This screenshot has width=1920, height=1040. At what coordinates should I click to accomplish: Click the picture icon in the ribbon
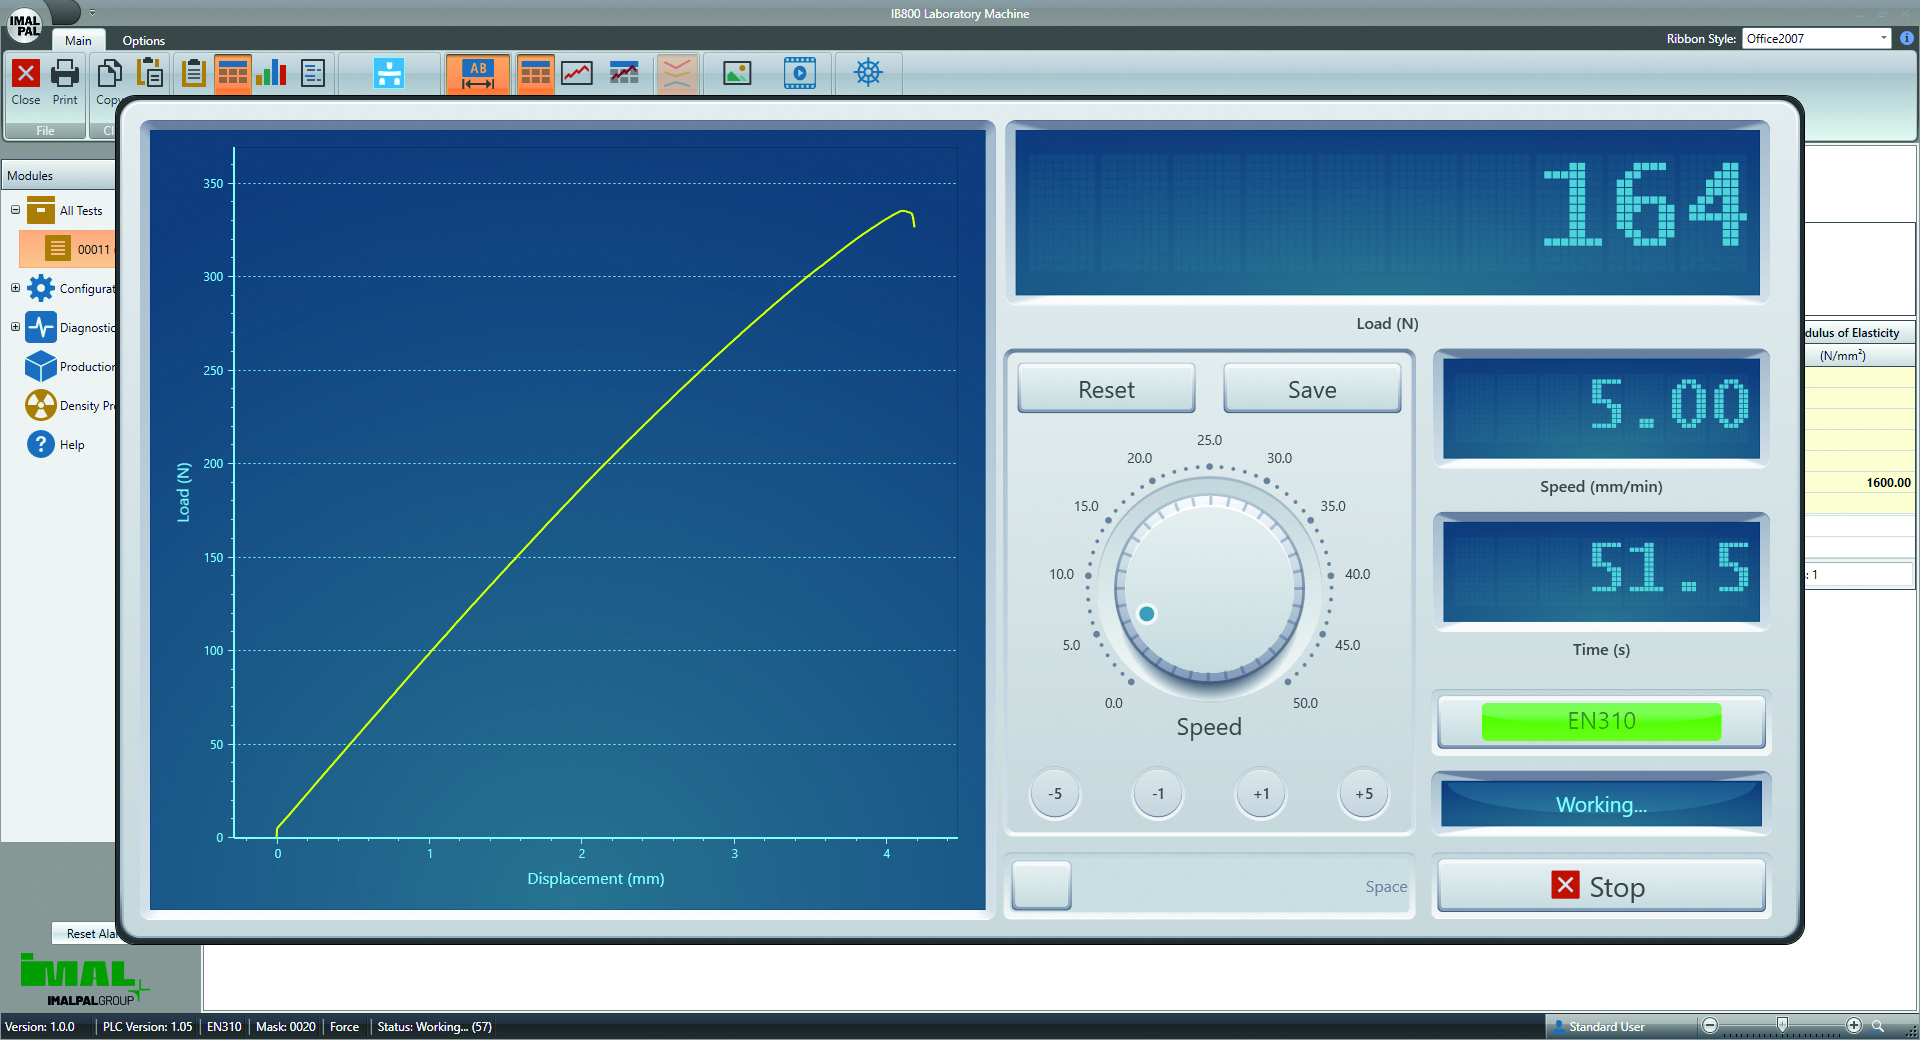(737, 73)
